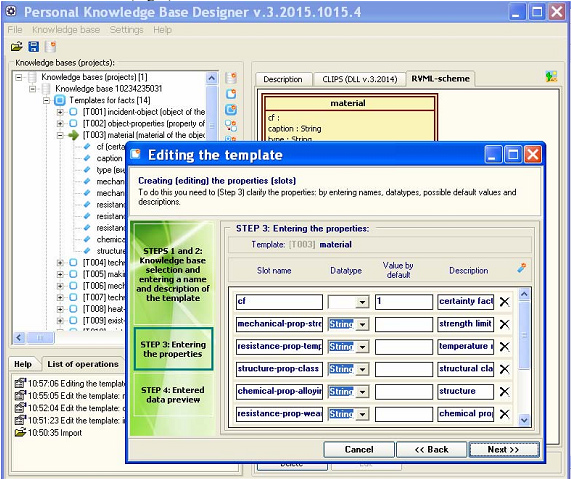Switch to the CLIPS (DLL v.3.2014) tab
Screen dimensions: 571x479
coord(359,79)
